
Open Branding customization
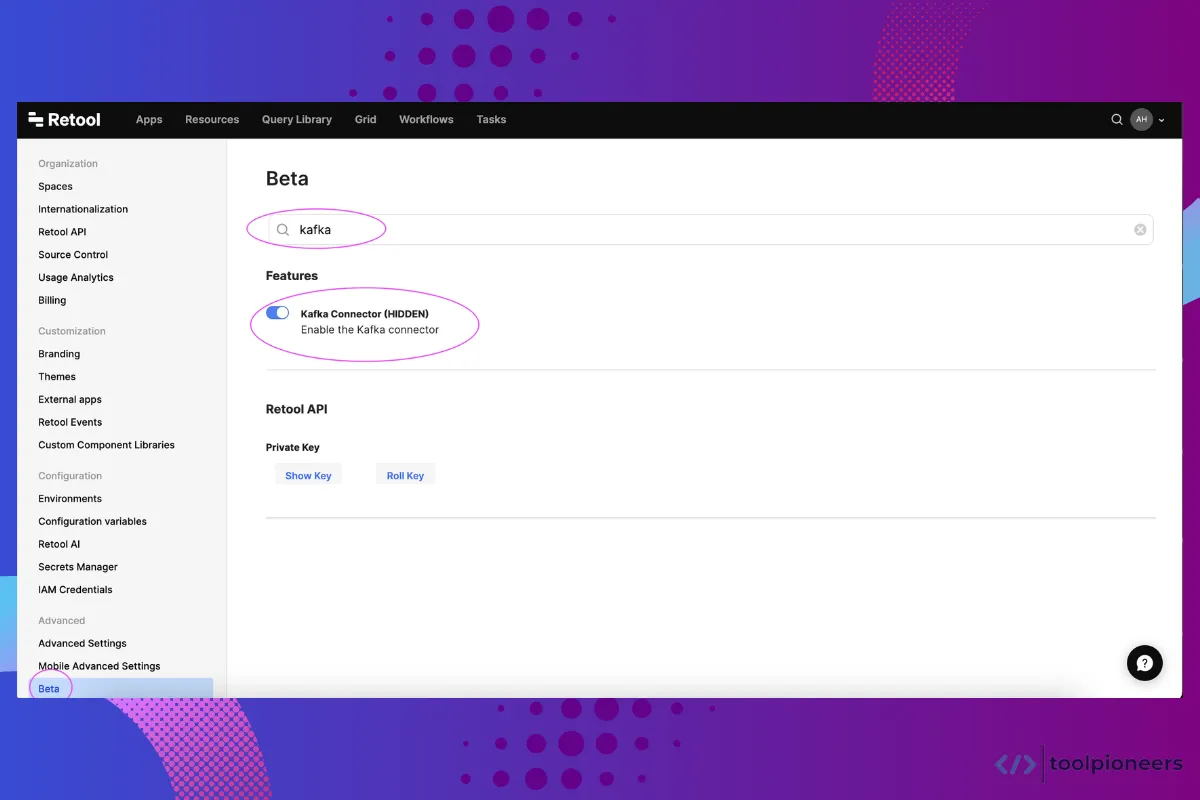59,354
